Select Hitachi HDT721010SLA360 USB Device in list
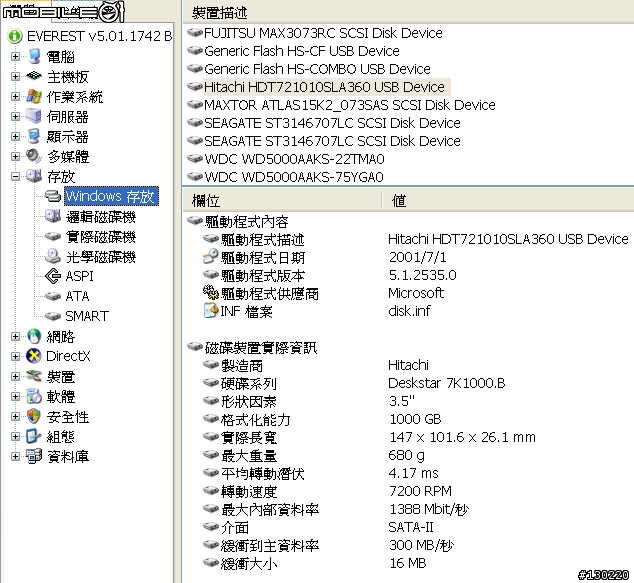The image size is (634, 583). point(324,87)
